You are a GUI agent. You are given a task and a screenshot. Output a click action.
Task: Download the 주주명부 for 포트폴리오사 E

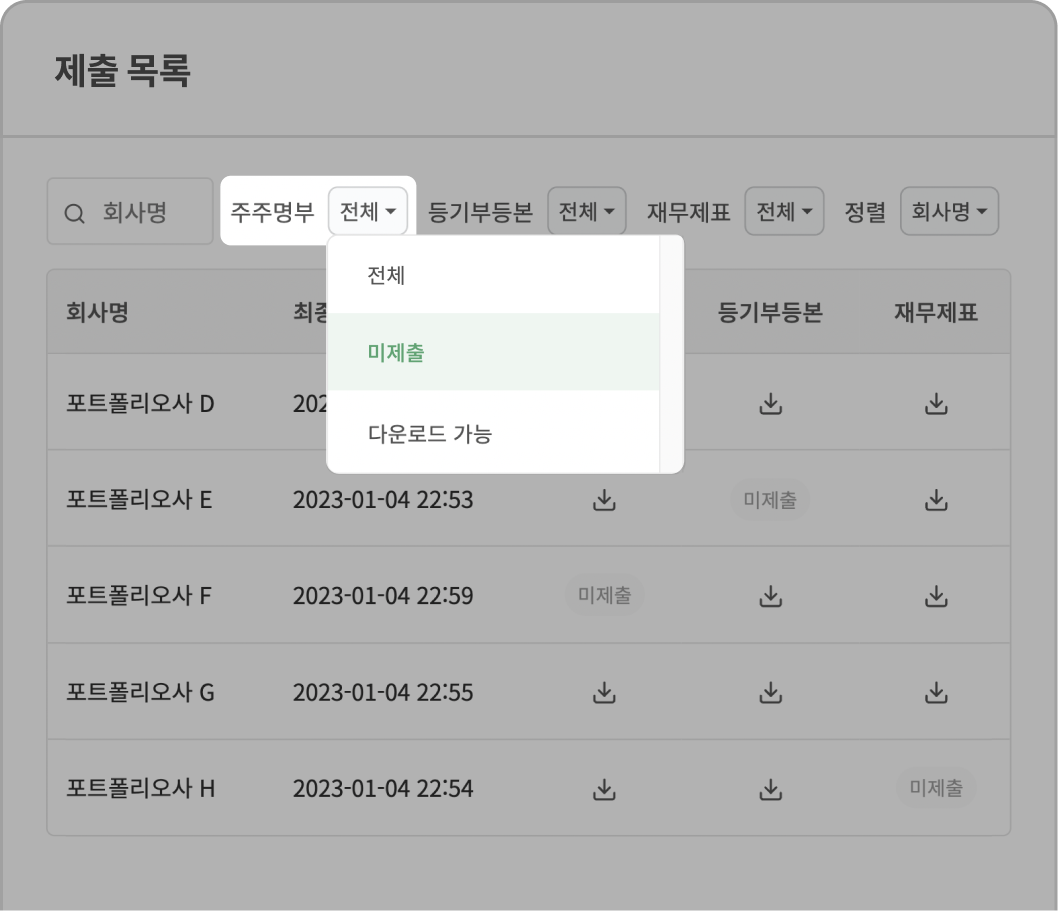click(x=603, y=499)
